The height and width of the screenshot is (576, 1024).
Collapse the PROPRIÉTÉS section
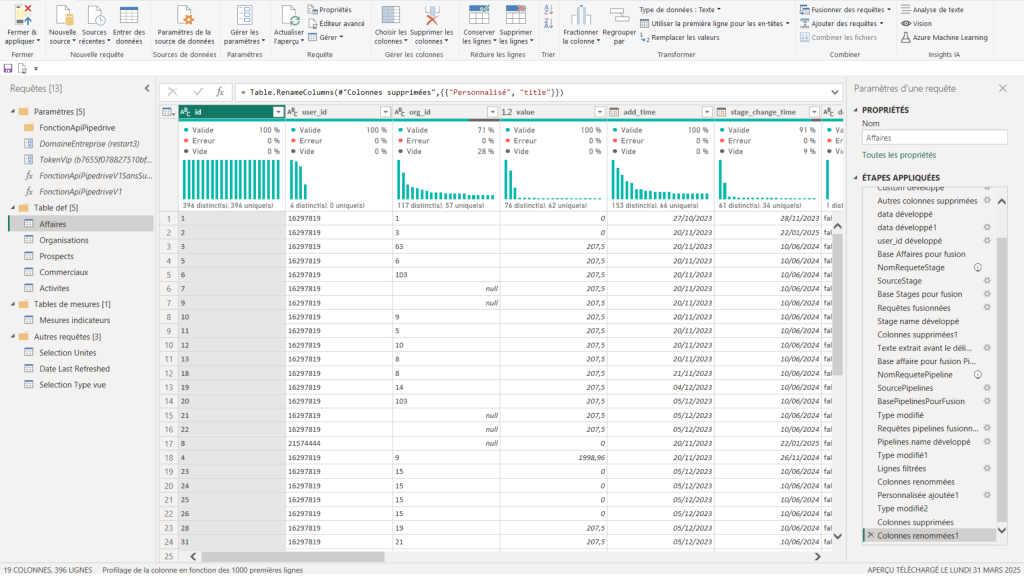point(856,110)
